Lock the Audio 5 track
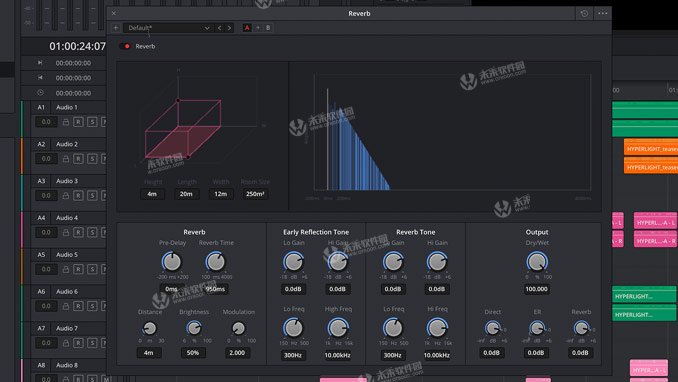The height and width of the screenshot is (382, 678). click(66, 269)
